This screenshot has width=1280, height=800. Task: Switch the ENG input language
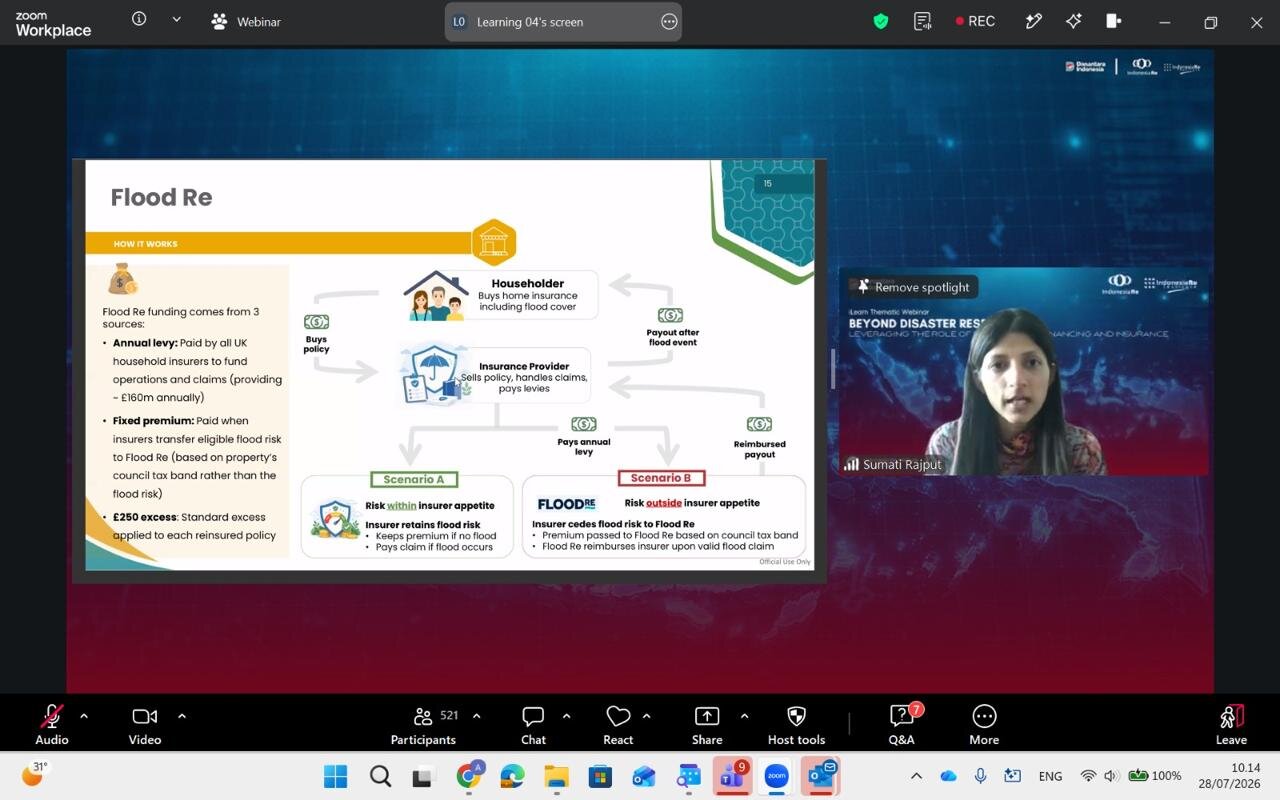[1051, 776]
